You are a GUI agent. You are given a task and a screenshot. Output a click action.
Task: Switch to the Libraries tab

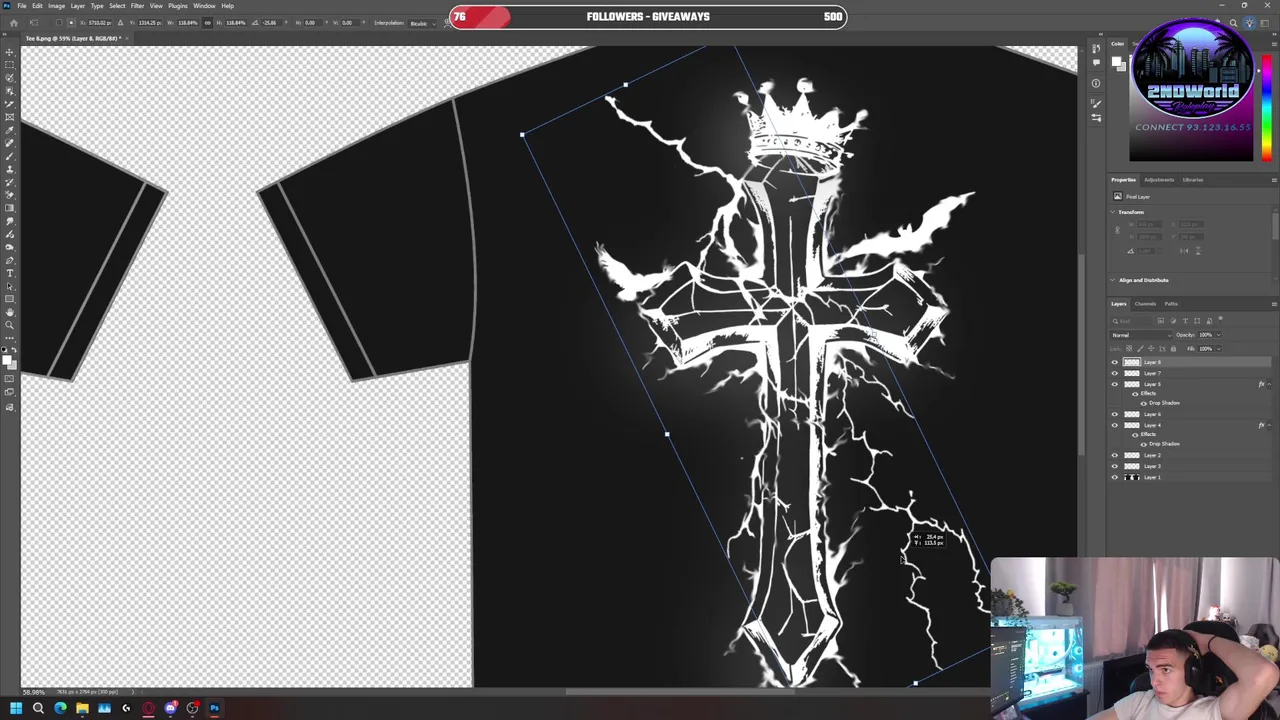(x=1193, y=180)
